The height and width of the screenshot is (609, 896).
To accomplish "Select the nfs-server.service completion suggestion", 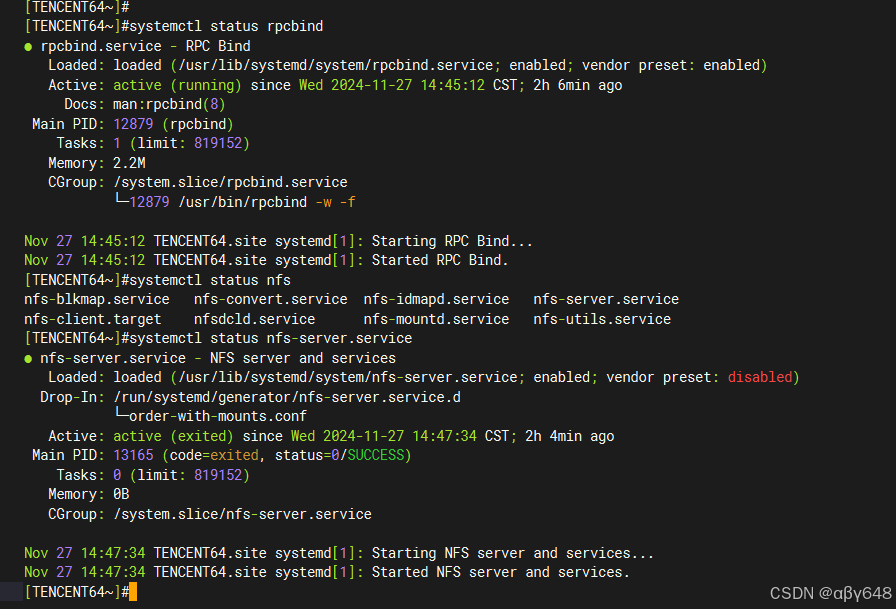I will 606,299.
